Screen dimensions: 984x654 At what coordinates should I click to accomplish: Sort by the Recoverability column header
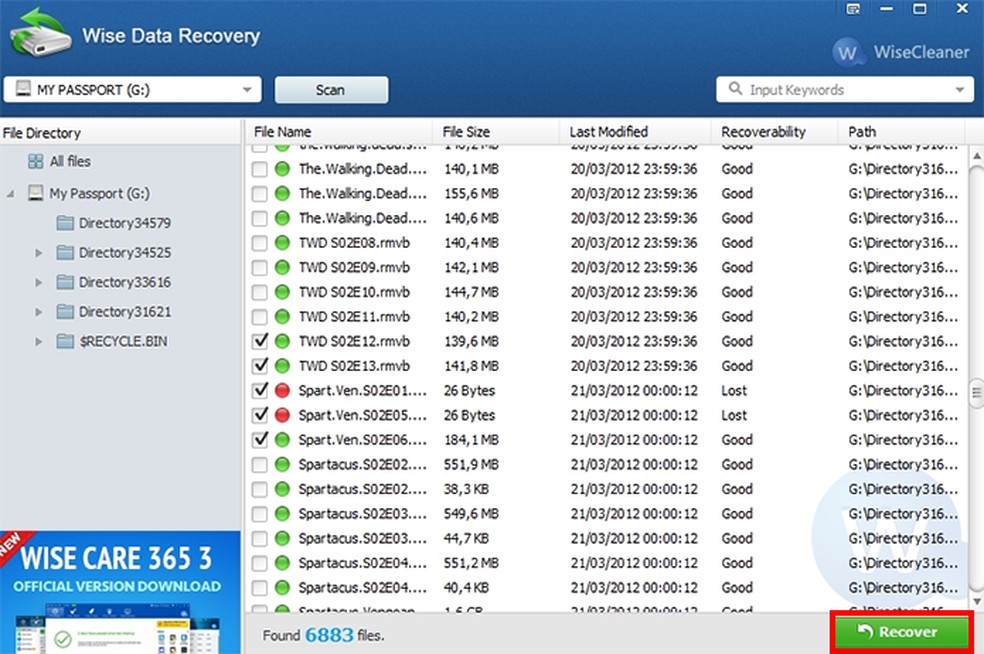point(763,131)
